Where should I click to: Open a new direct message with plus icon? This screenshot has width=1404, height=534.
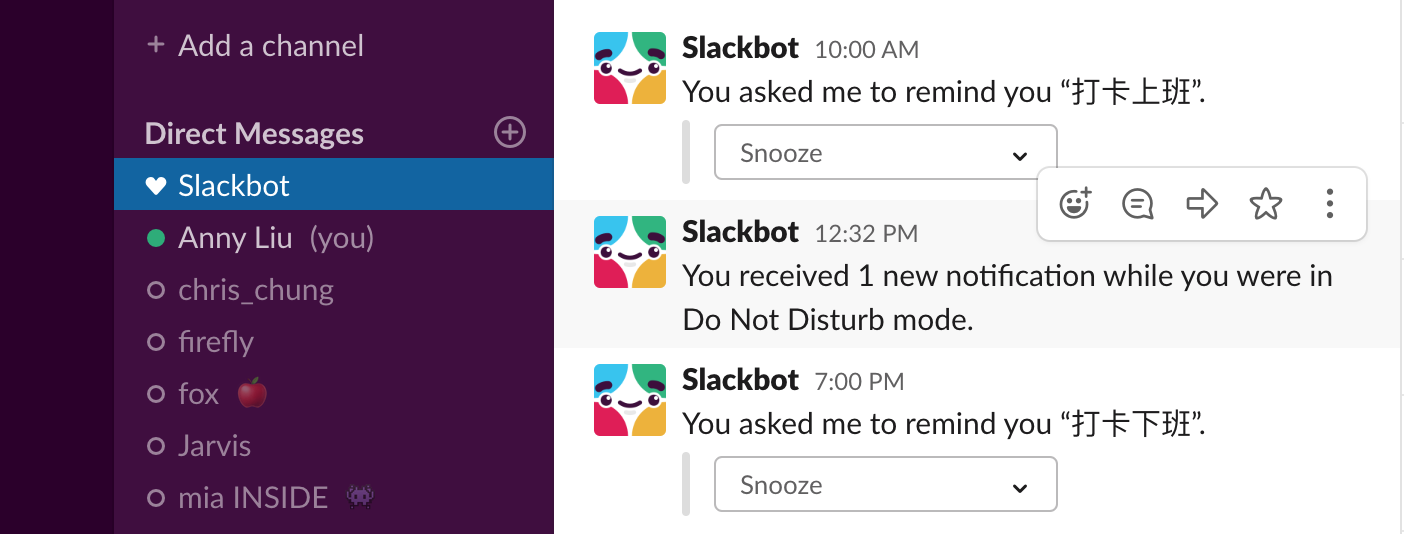510,132
